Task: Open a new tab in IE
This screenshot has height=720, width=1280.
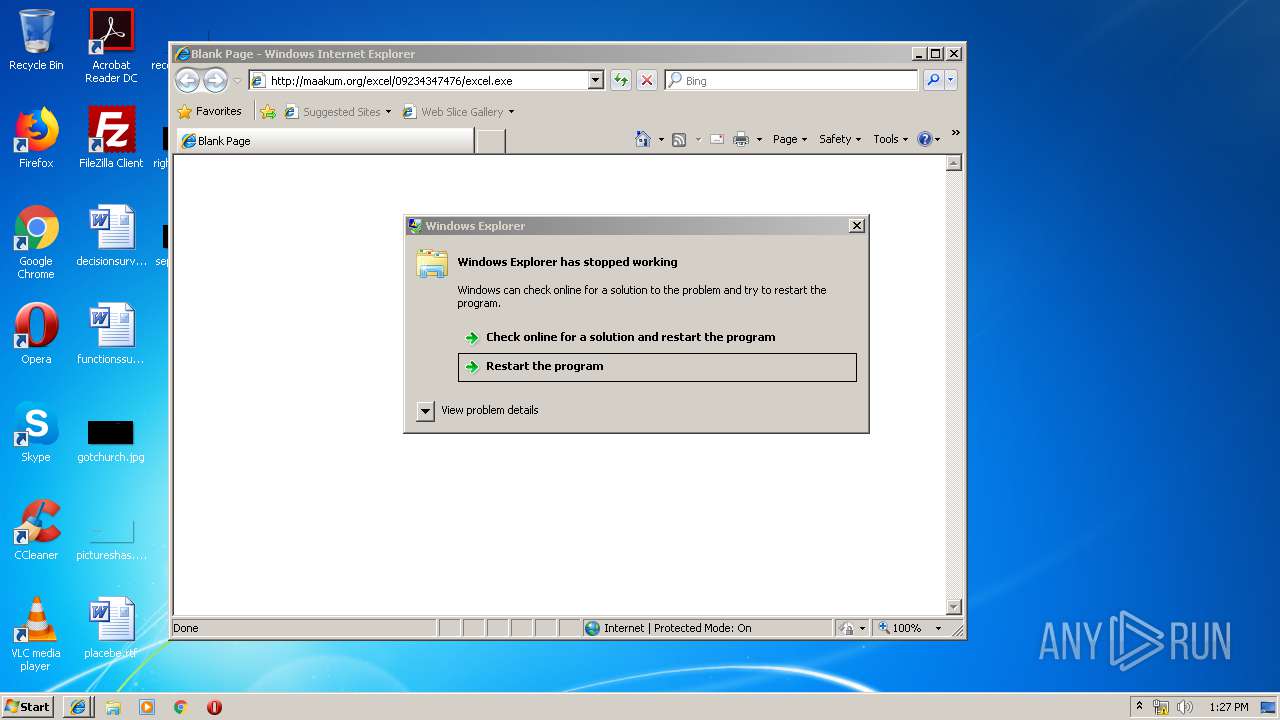Action: point(490,141)
